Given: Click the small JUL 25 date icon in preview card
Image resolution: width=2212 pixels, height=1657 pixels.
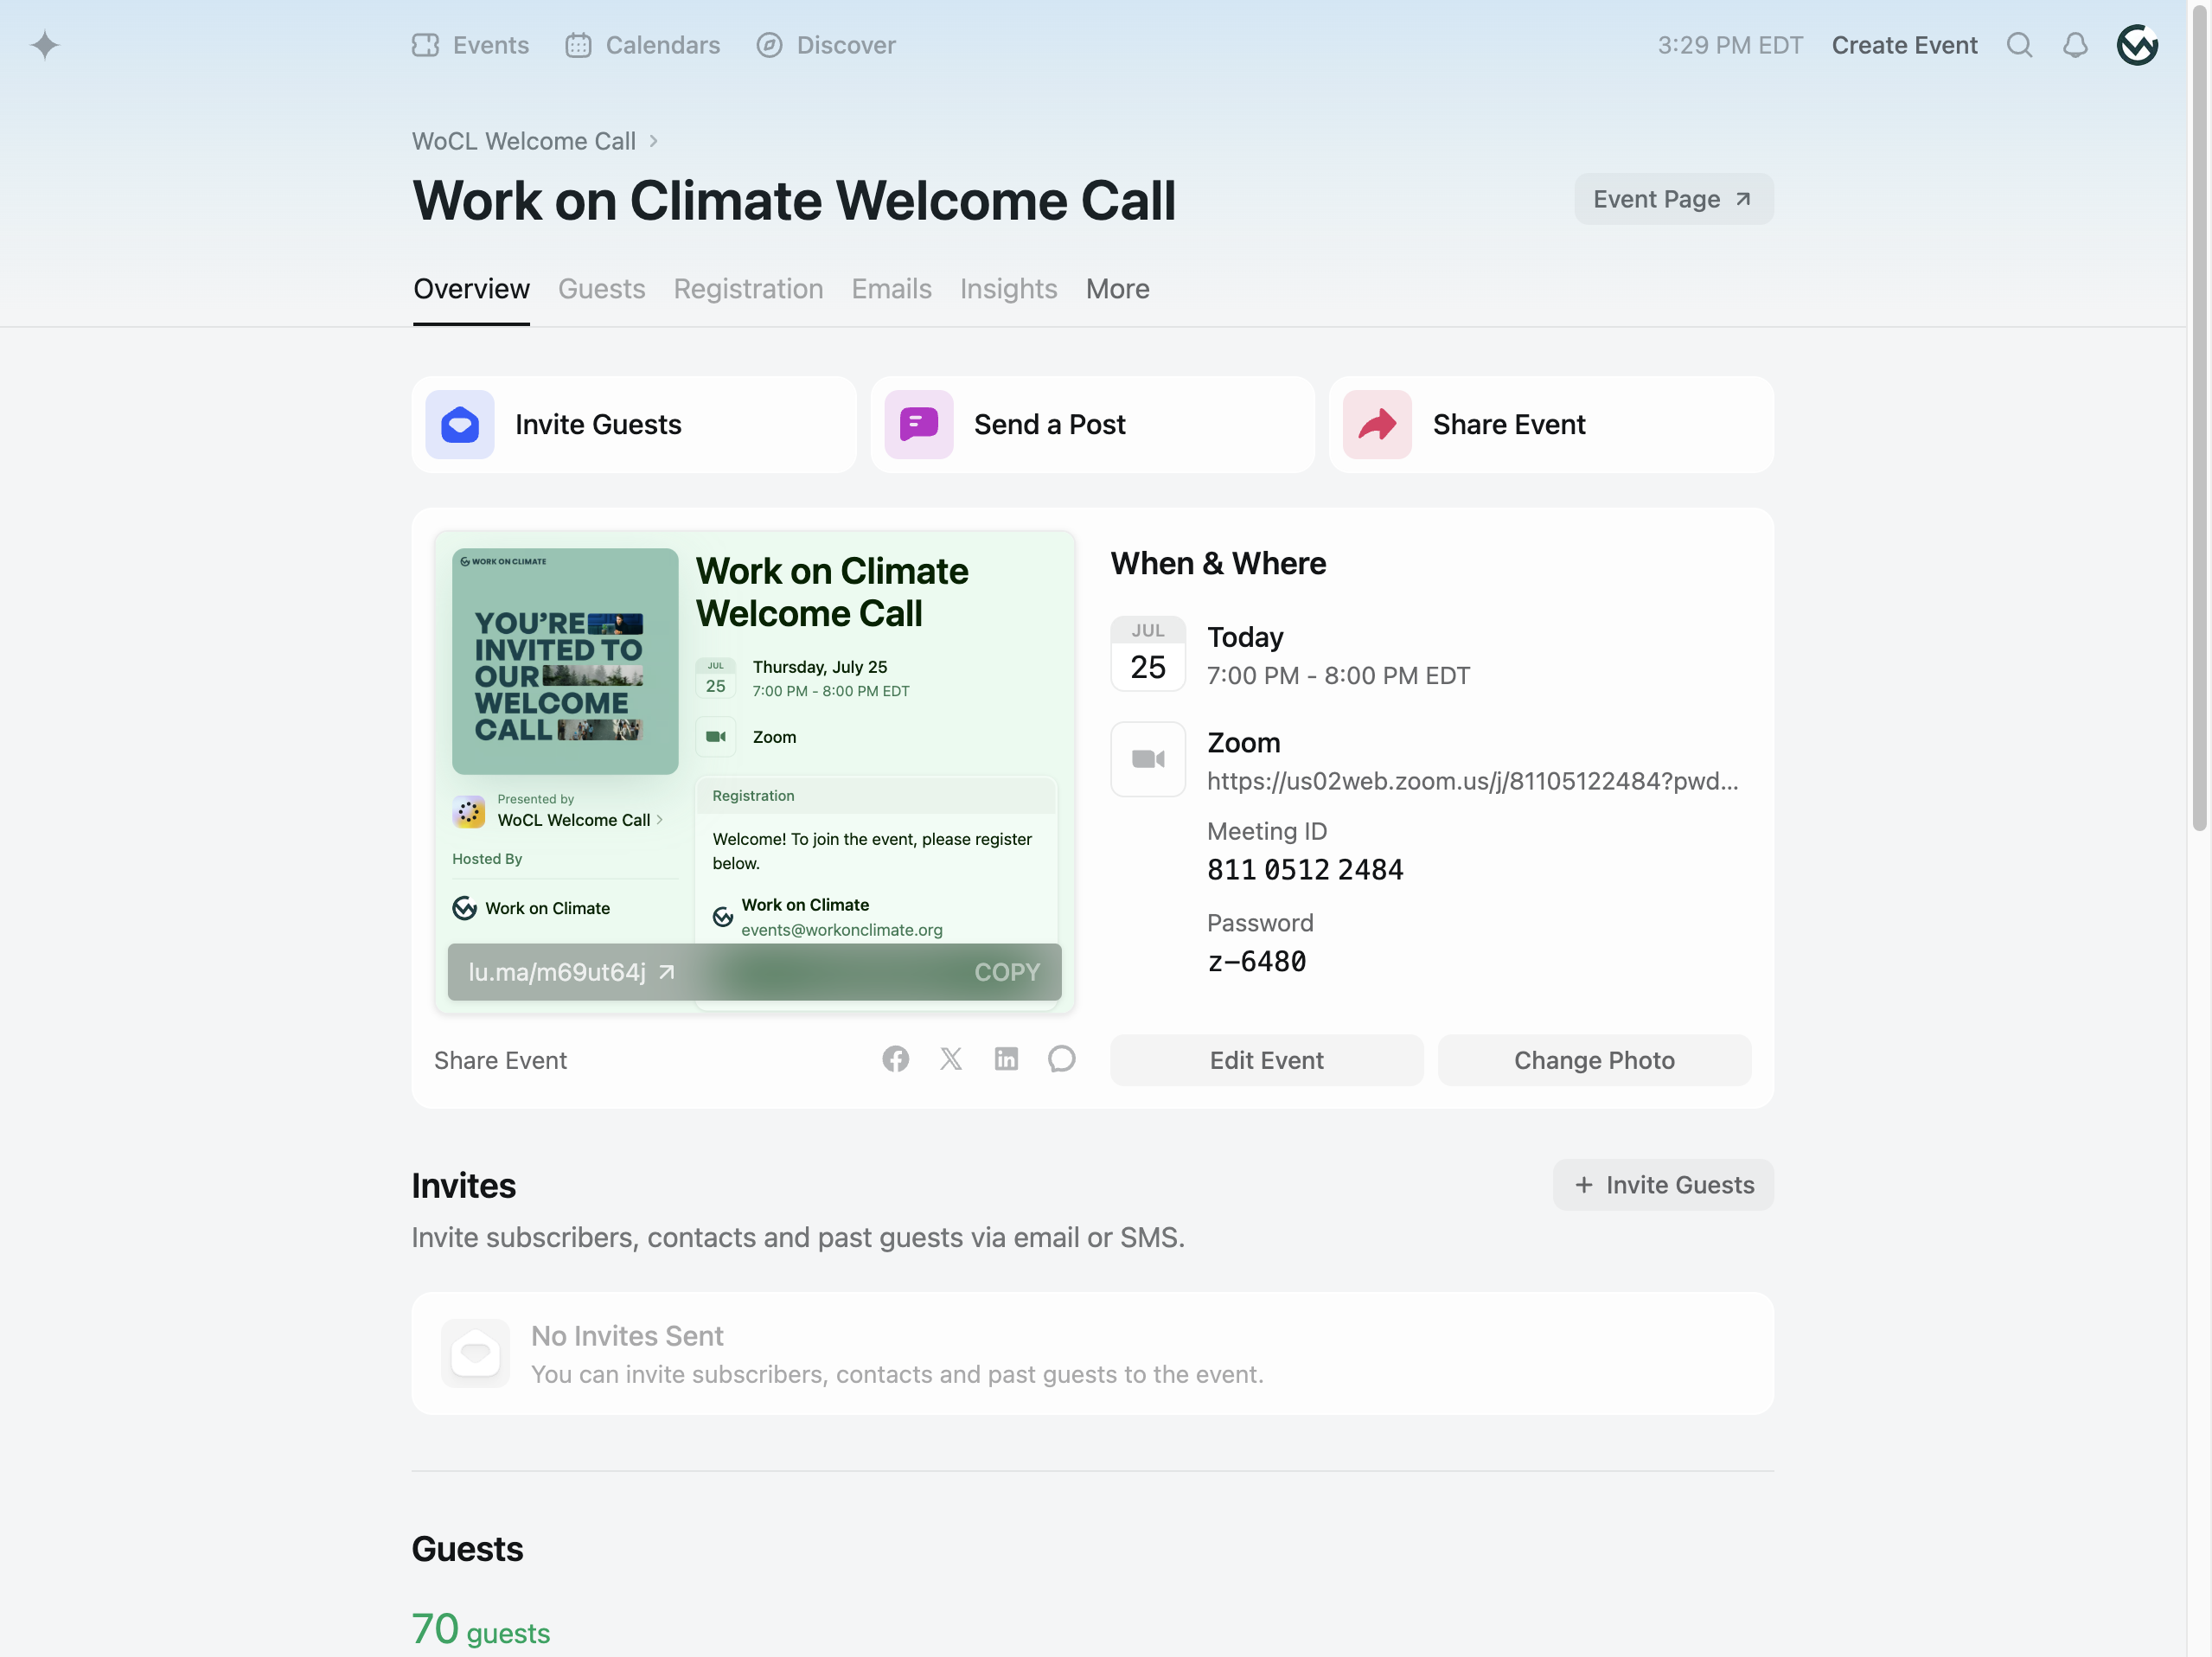Looking at the screenshot, I should [x=716, y=678].
